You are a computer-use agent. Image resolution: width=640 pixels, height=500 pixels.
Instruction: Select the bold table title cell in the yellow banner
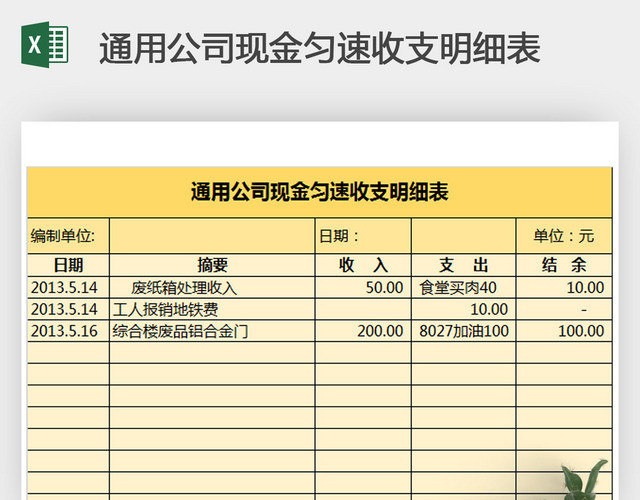320,192
